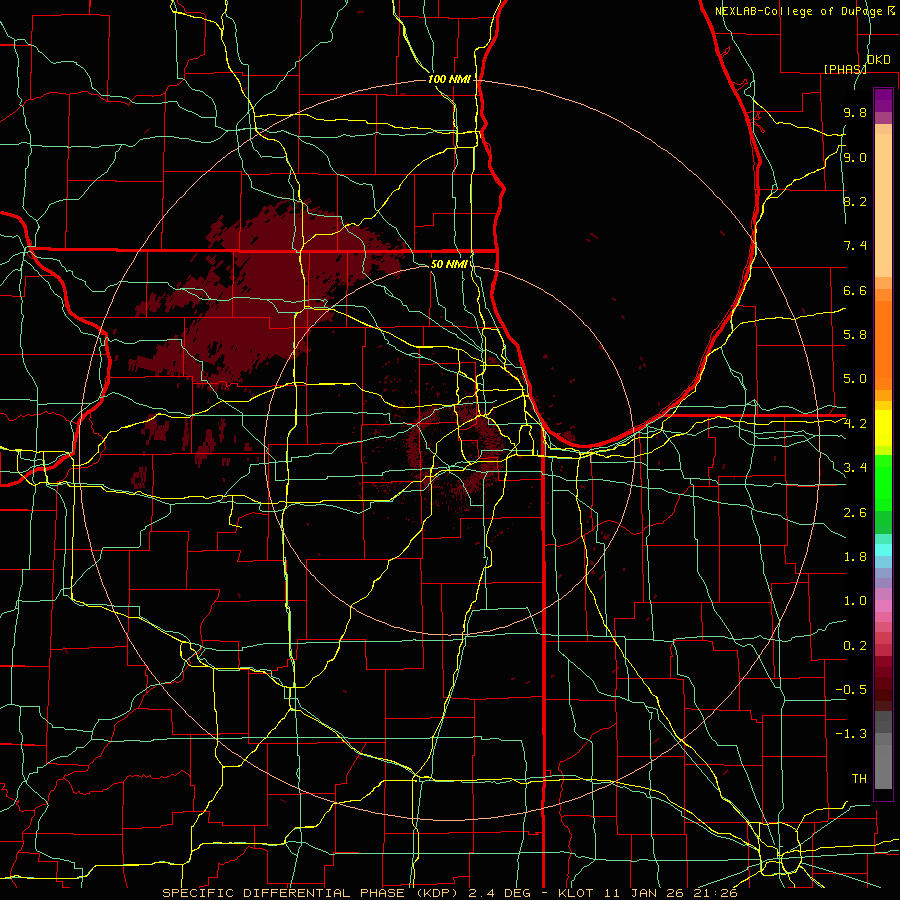This screenshot has width=900, height=900.
Task: Click the TH threshold label on scale
Action: (x=859, y=778)
